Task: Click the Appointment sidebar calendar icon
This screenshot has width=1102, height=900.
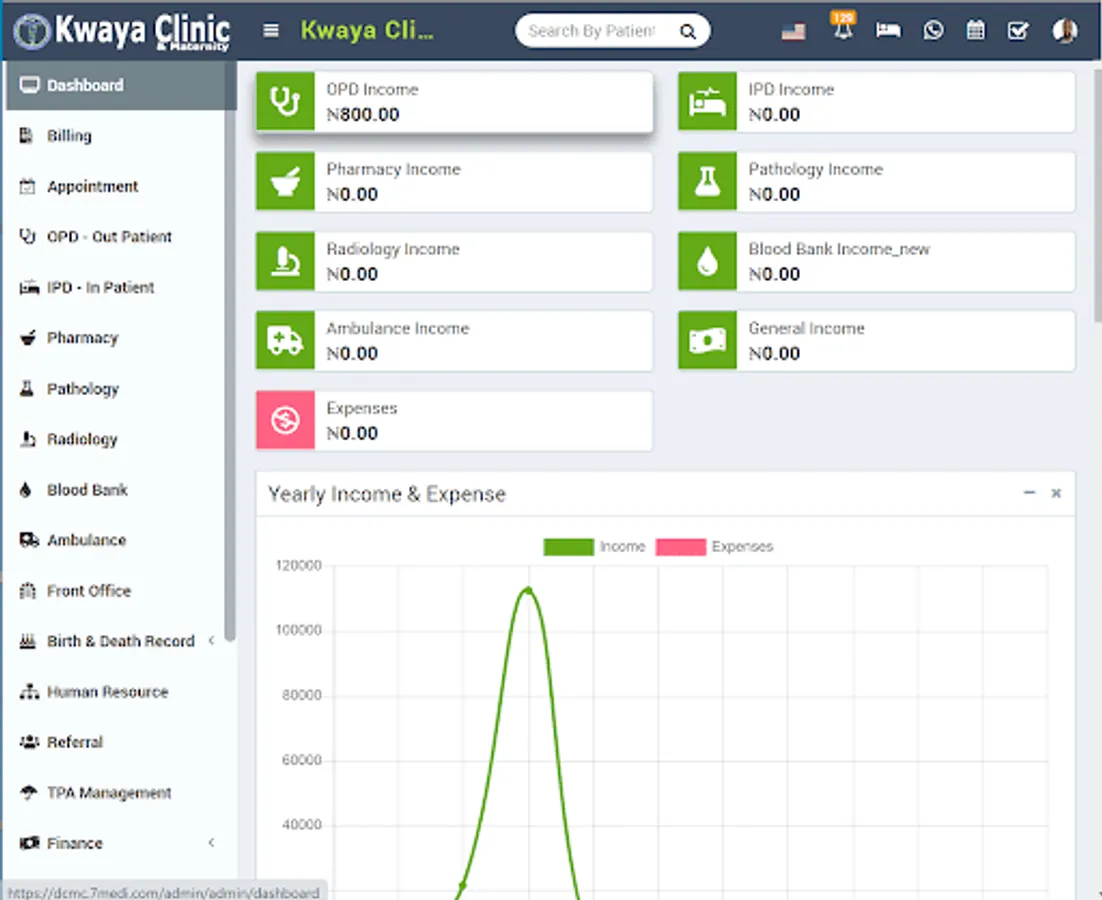Action: point(27,186)
